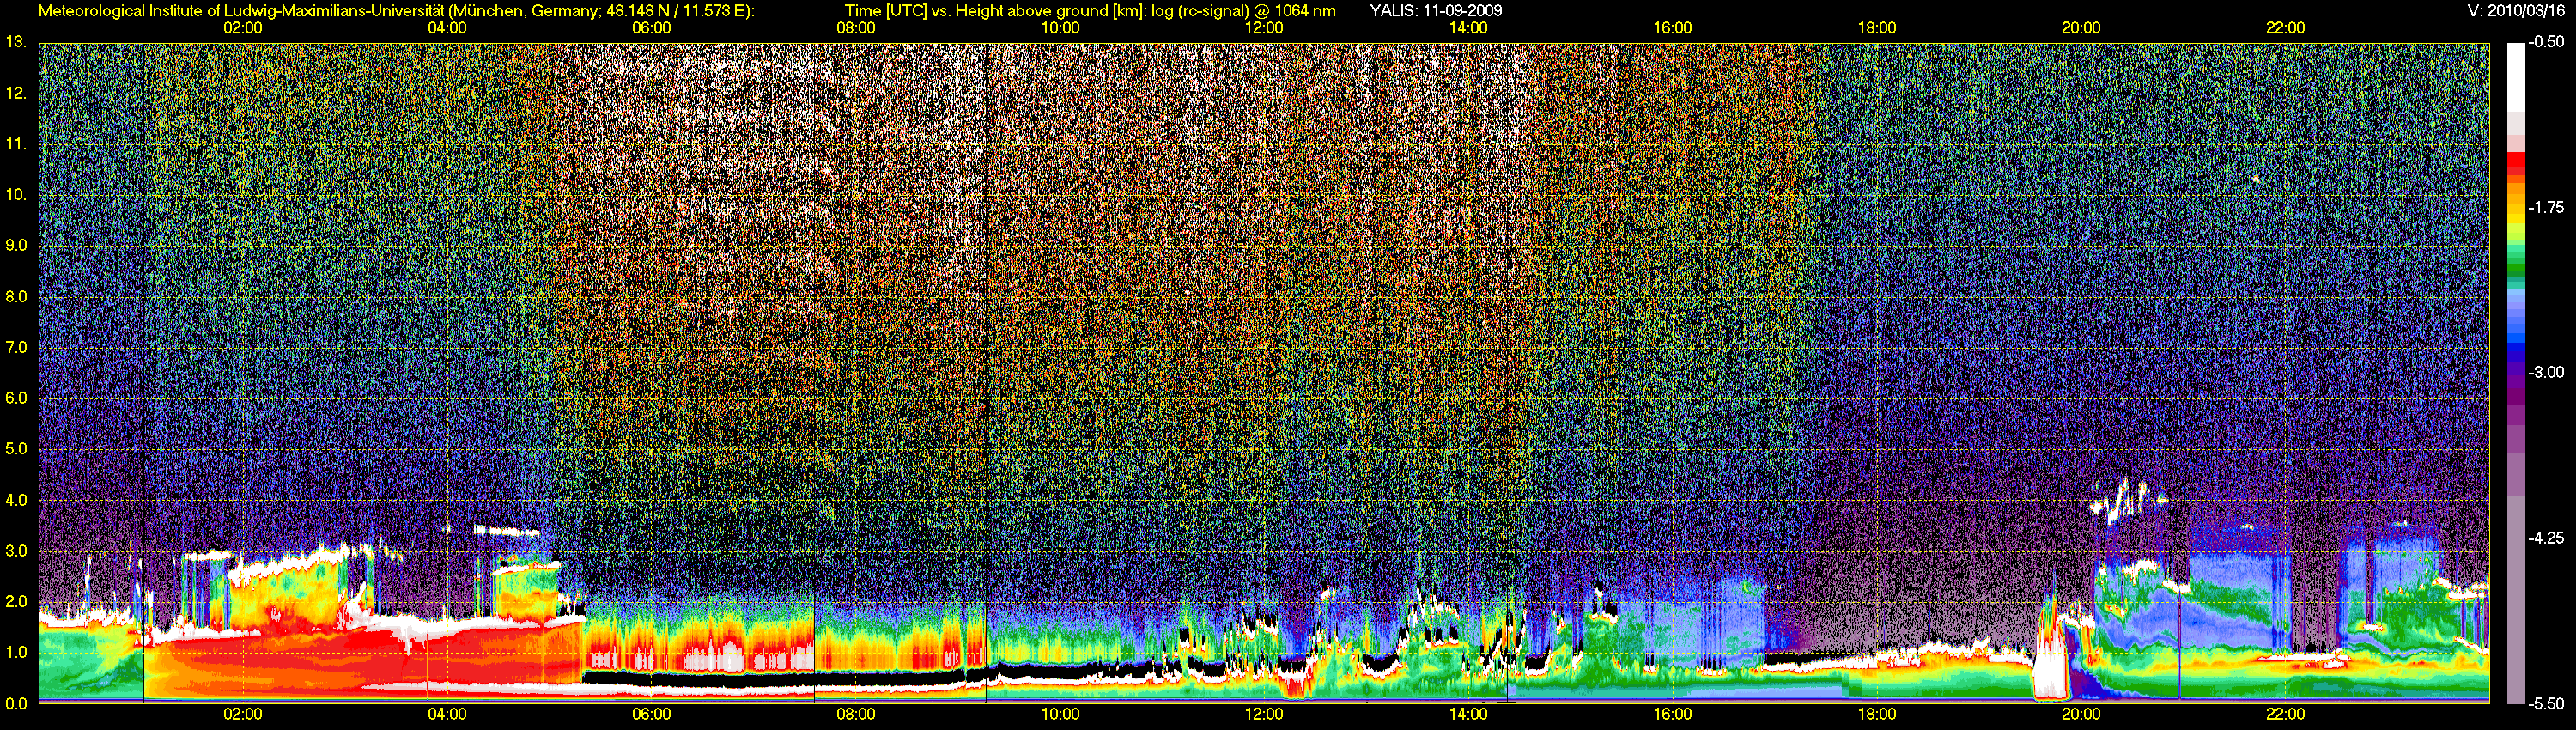
Task: Click the -1.75 color scale value
Action: coord(2546,207)
